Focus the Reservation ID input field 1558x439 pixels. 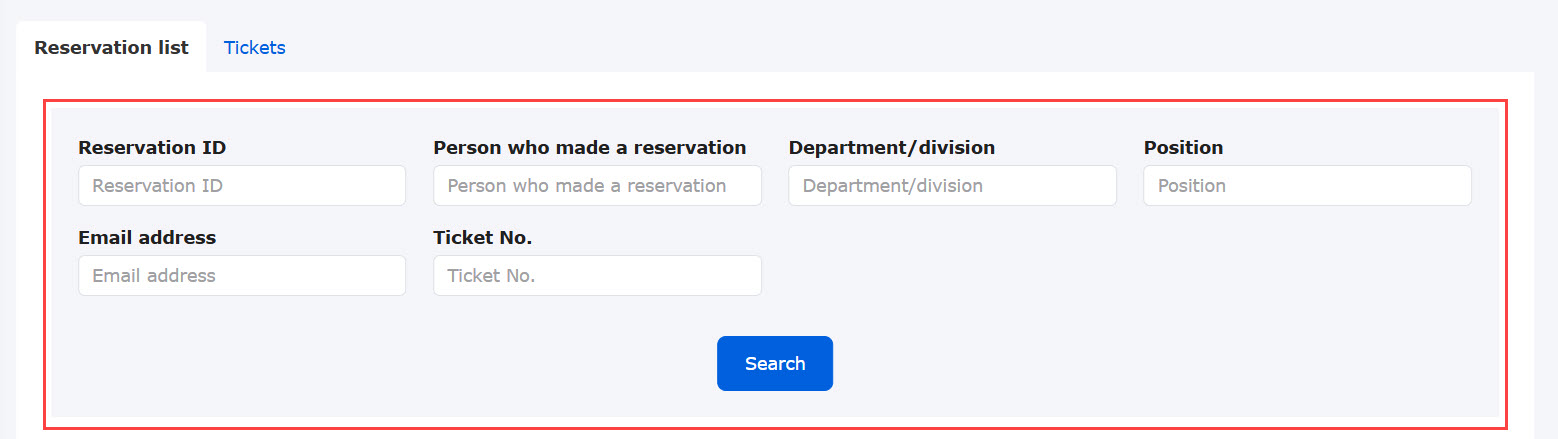(x=242, y=186)
